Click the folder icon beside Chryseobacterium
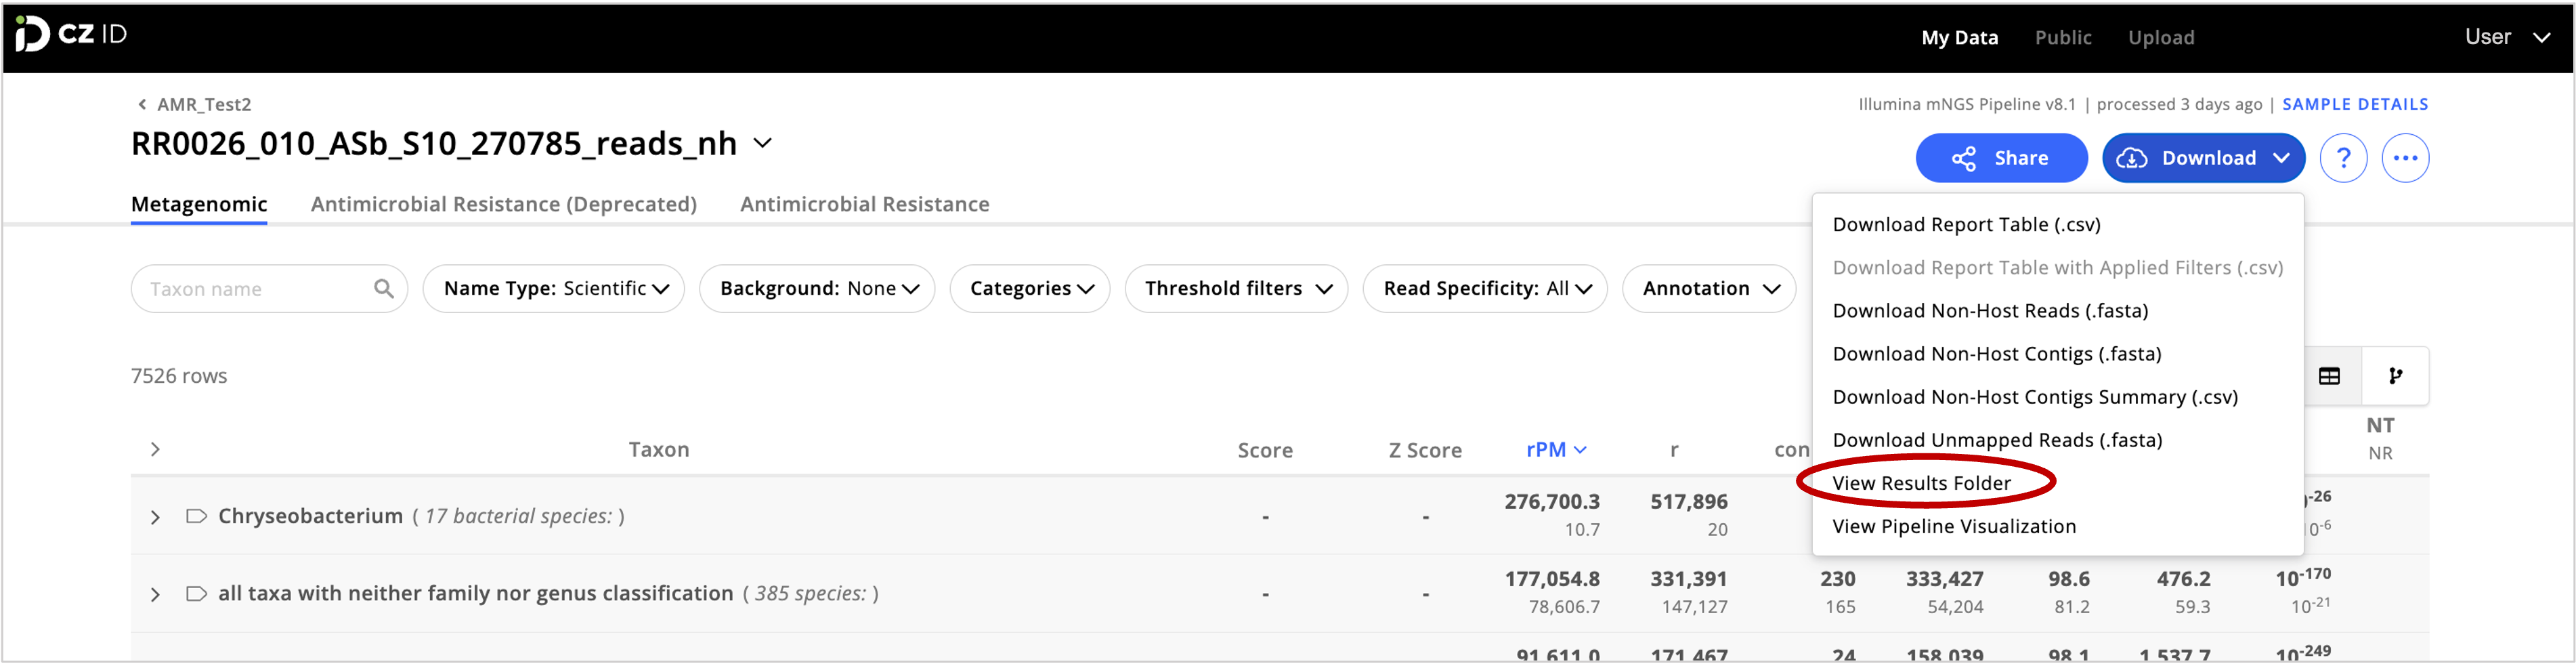Screen dimensions: 2576x664 (196, 516)
